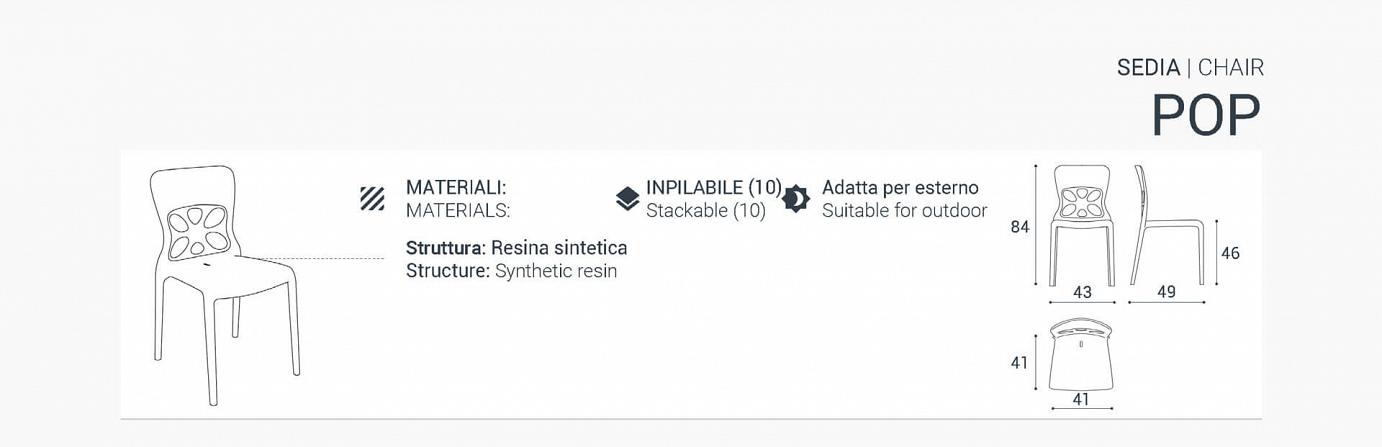The width and height of the screenshot is (1382, 447).
Task: Click the SEDIA | CHAIR heading
Action: pos(1190,68)
